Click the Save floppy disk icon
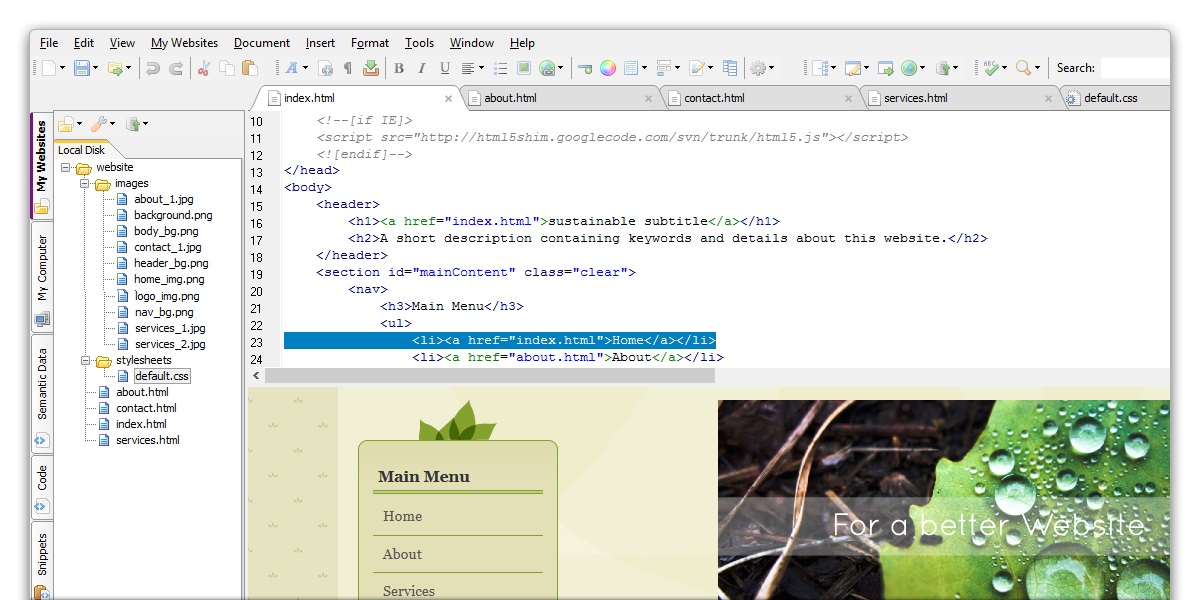The image size is (1200, 600). pos(82,68)
